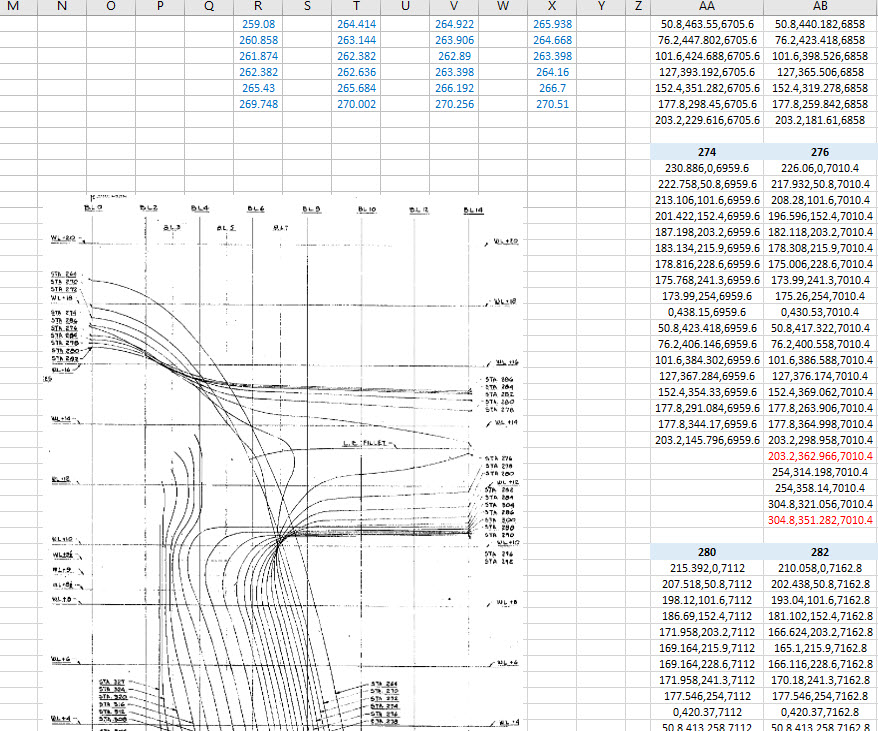Click cell with value 264.414
Screen dimensions: 878x731
[356, 24]
